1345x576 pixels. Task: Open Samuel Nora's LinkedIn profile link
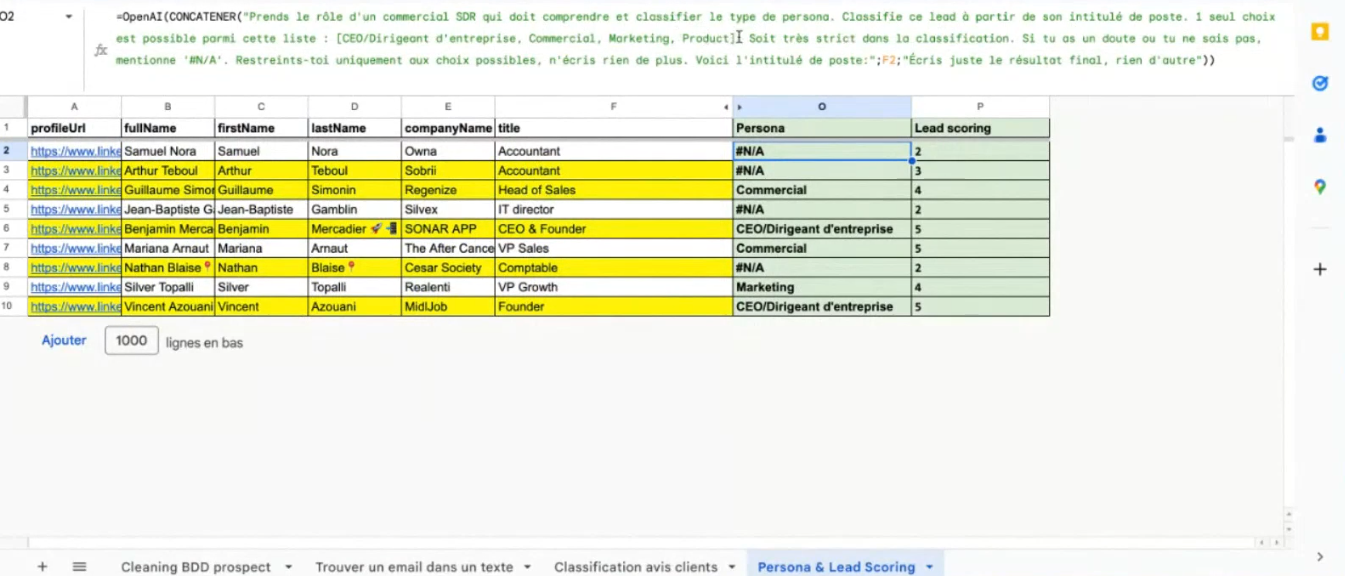[x=75, y=151]
